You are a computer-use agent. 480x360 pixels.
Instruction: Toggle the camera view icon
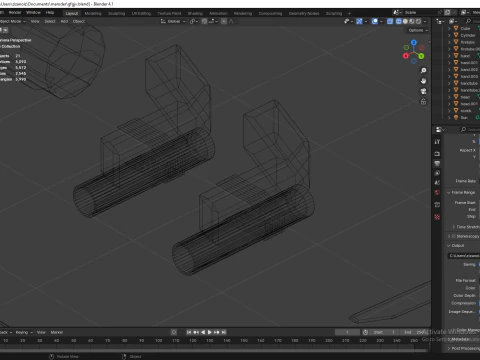pyautogui.click(x=423, y=91)
